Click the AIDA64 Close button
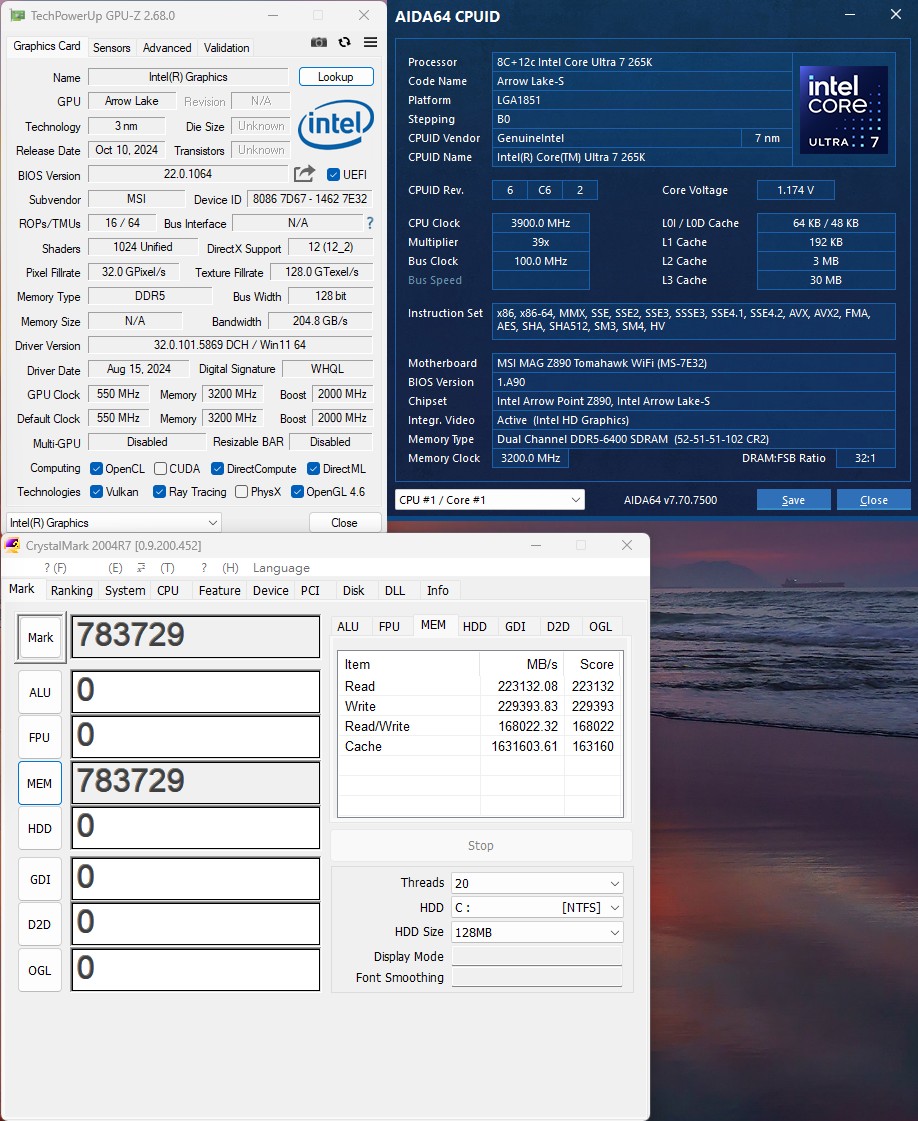Viewport: 918px width, 1121px height. click(x=874, y=500)
